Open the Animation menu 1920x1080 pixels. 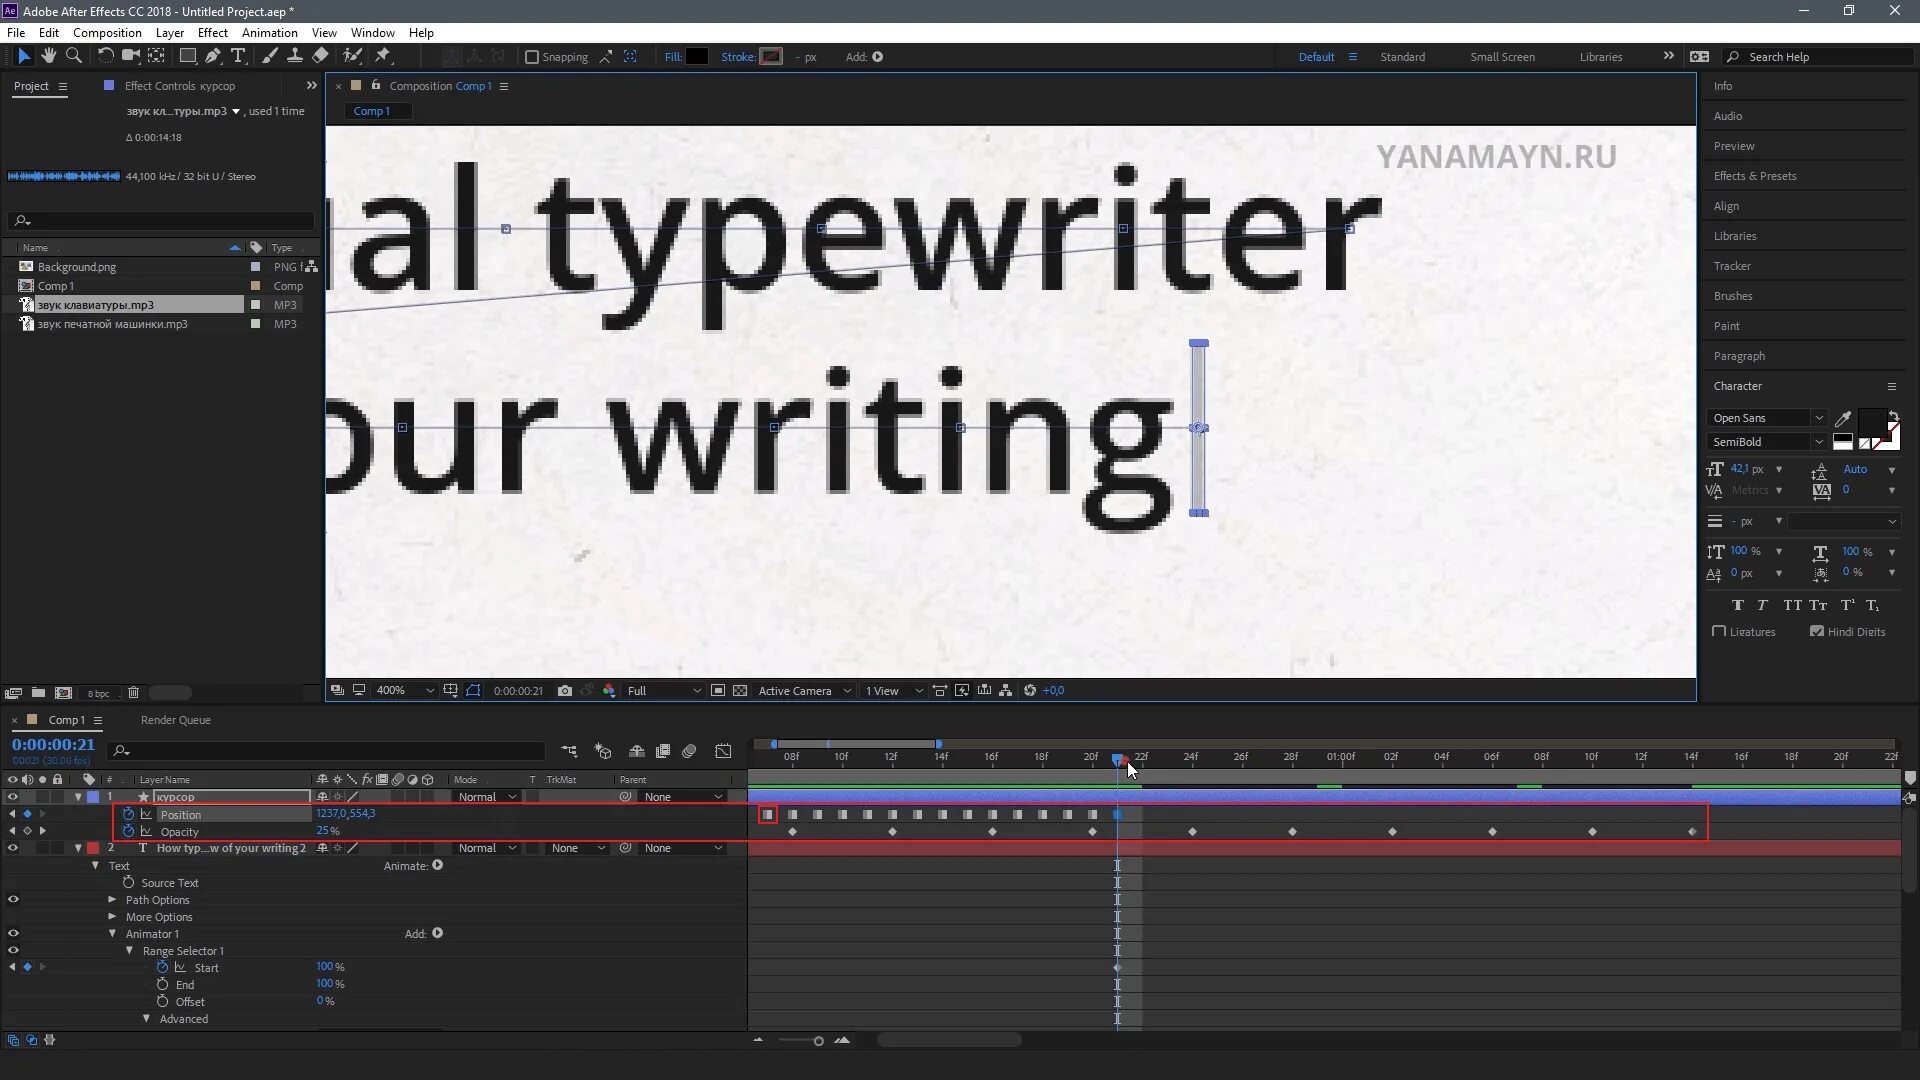click(x=269, y=33)
